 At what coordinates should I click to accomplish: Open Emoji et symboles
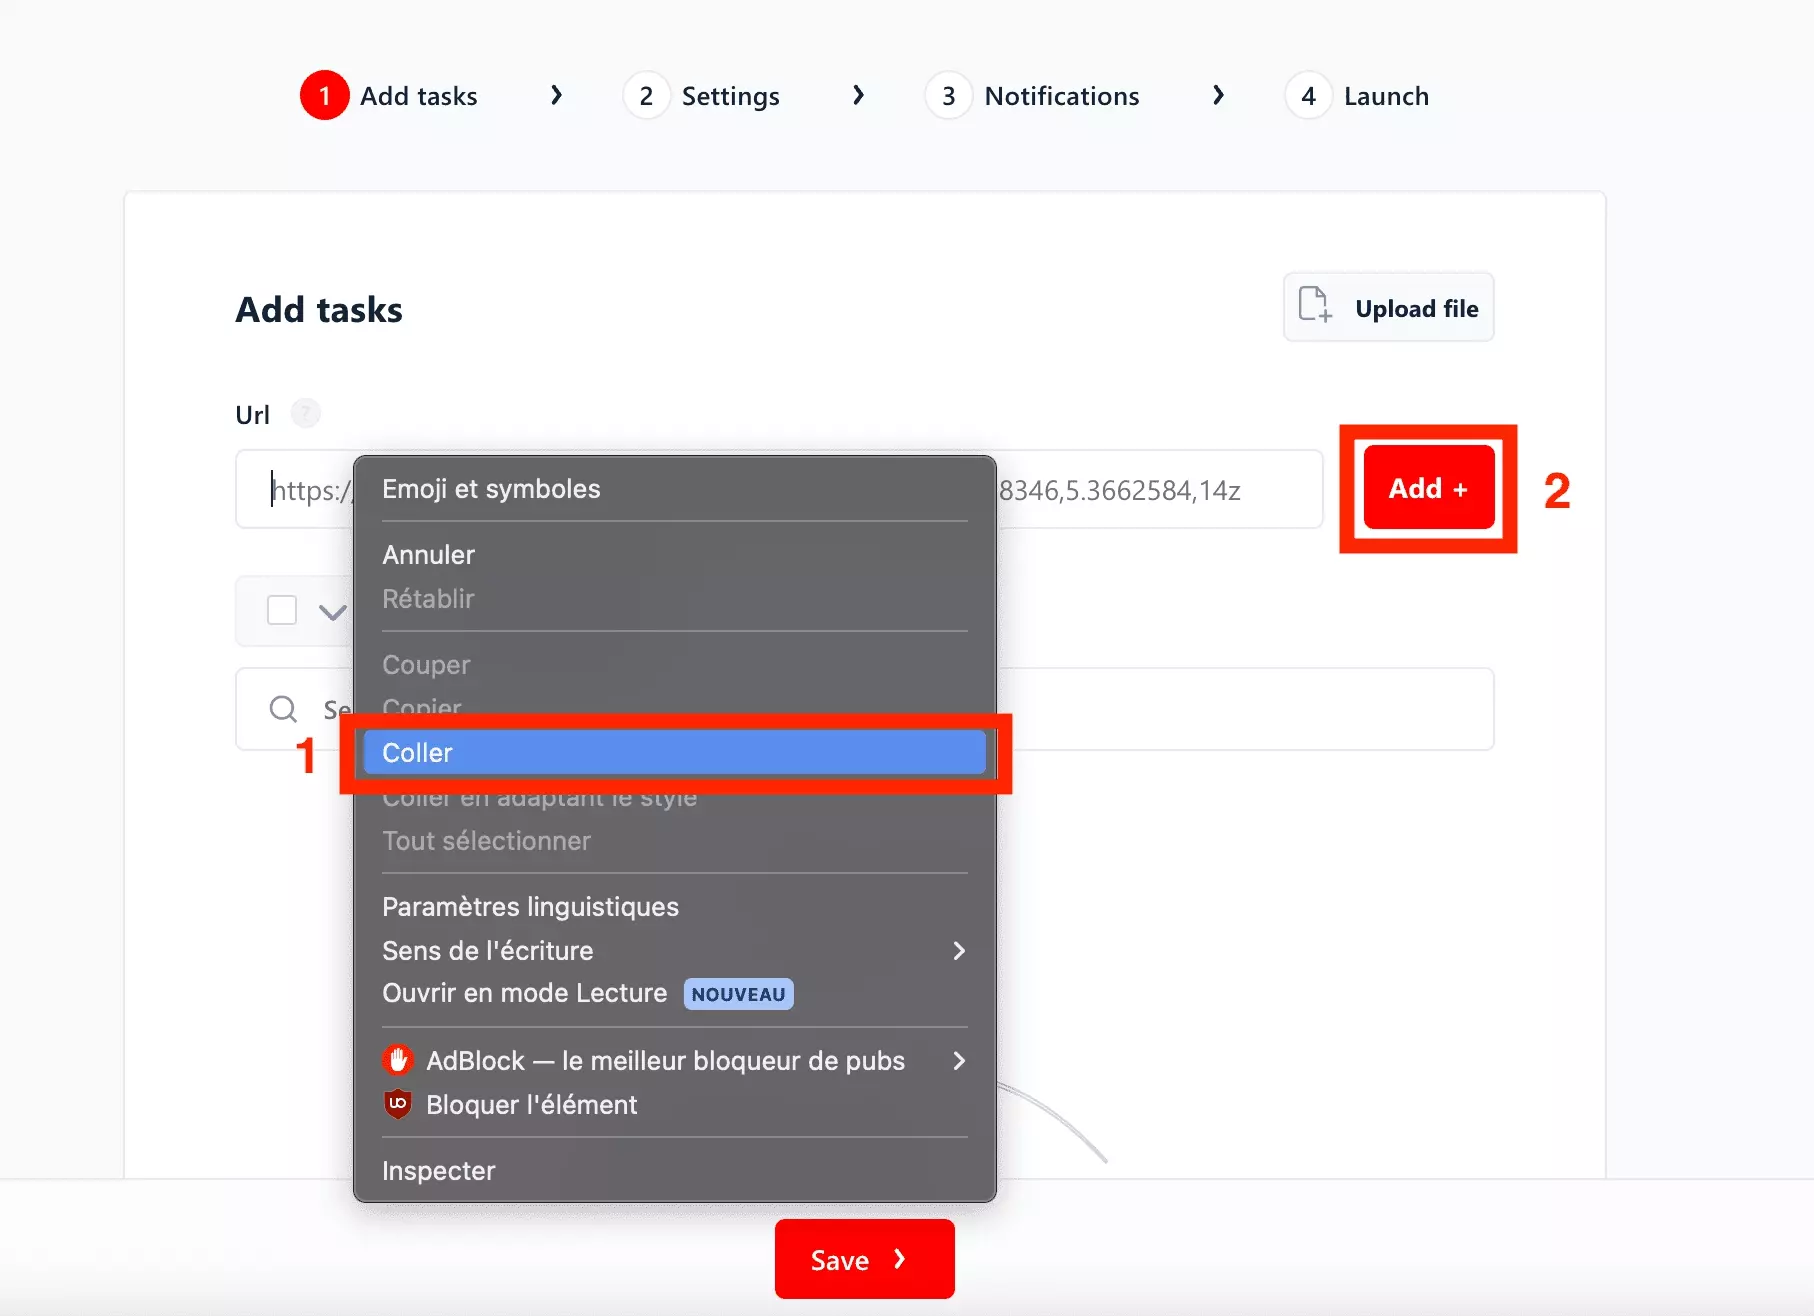(491, 489)
